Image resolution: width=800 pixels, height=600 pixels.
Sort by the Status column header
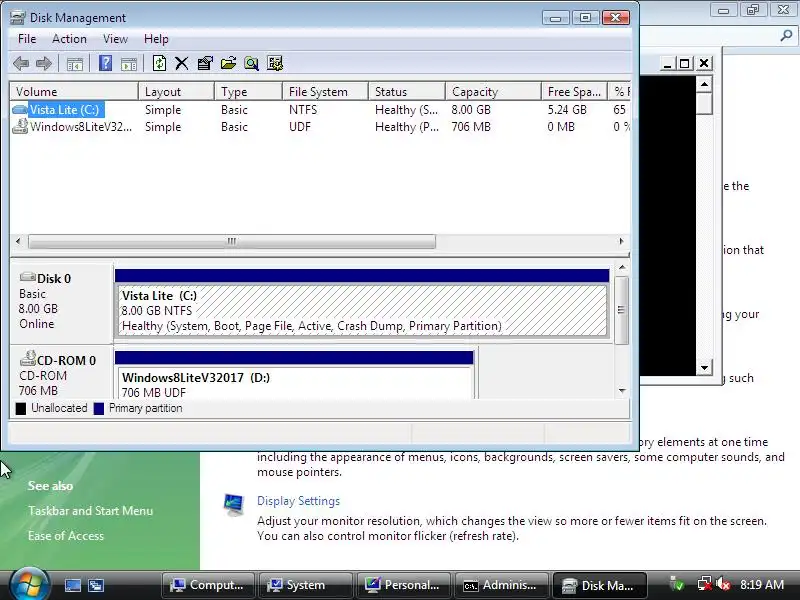pyautogui.click(x=407, y=91)
